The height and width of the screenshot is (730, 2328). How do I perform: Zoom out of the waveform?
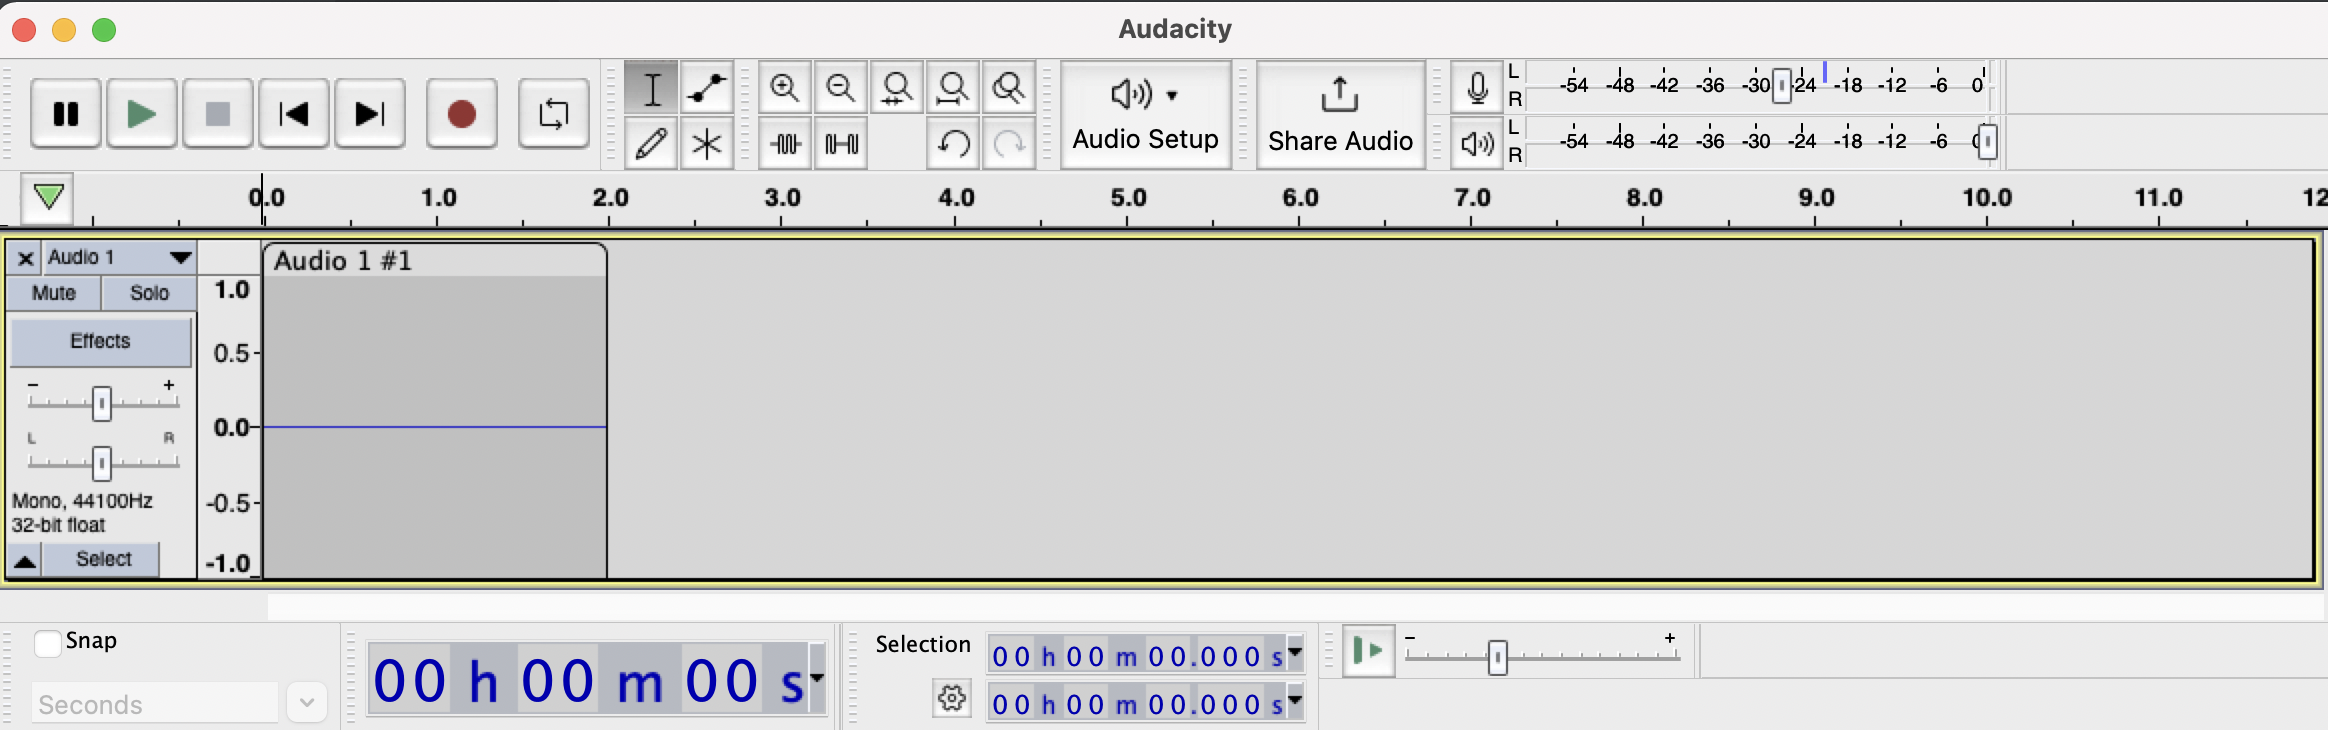(841, 88)
